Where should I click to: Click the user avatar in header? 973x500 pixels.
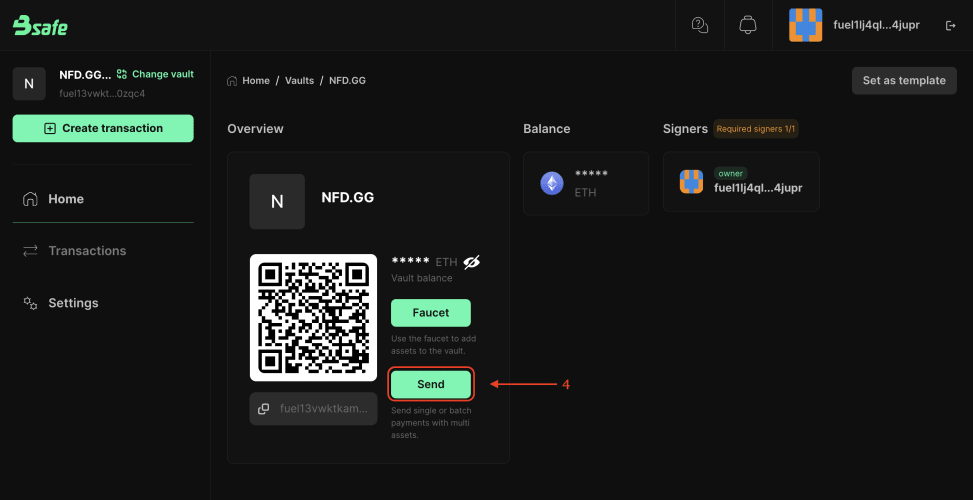(x=805, y=25)
